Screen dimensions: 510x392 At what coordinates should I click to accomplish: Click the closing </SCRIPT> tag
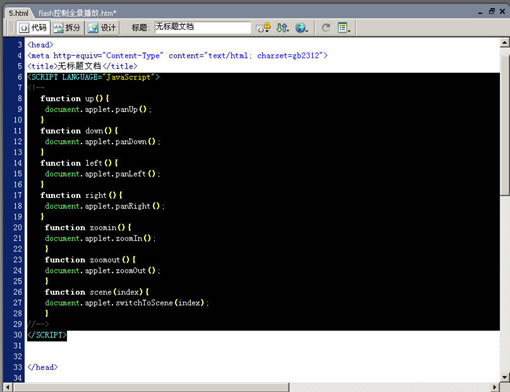coord(47,335)
